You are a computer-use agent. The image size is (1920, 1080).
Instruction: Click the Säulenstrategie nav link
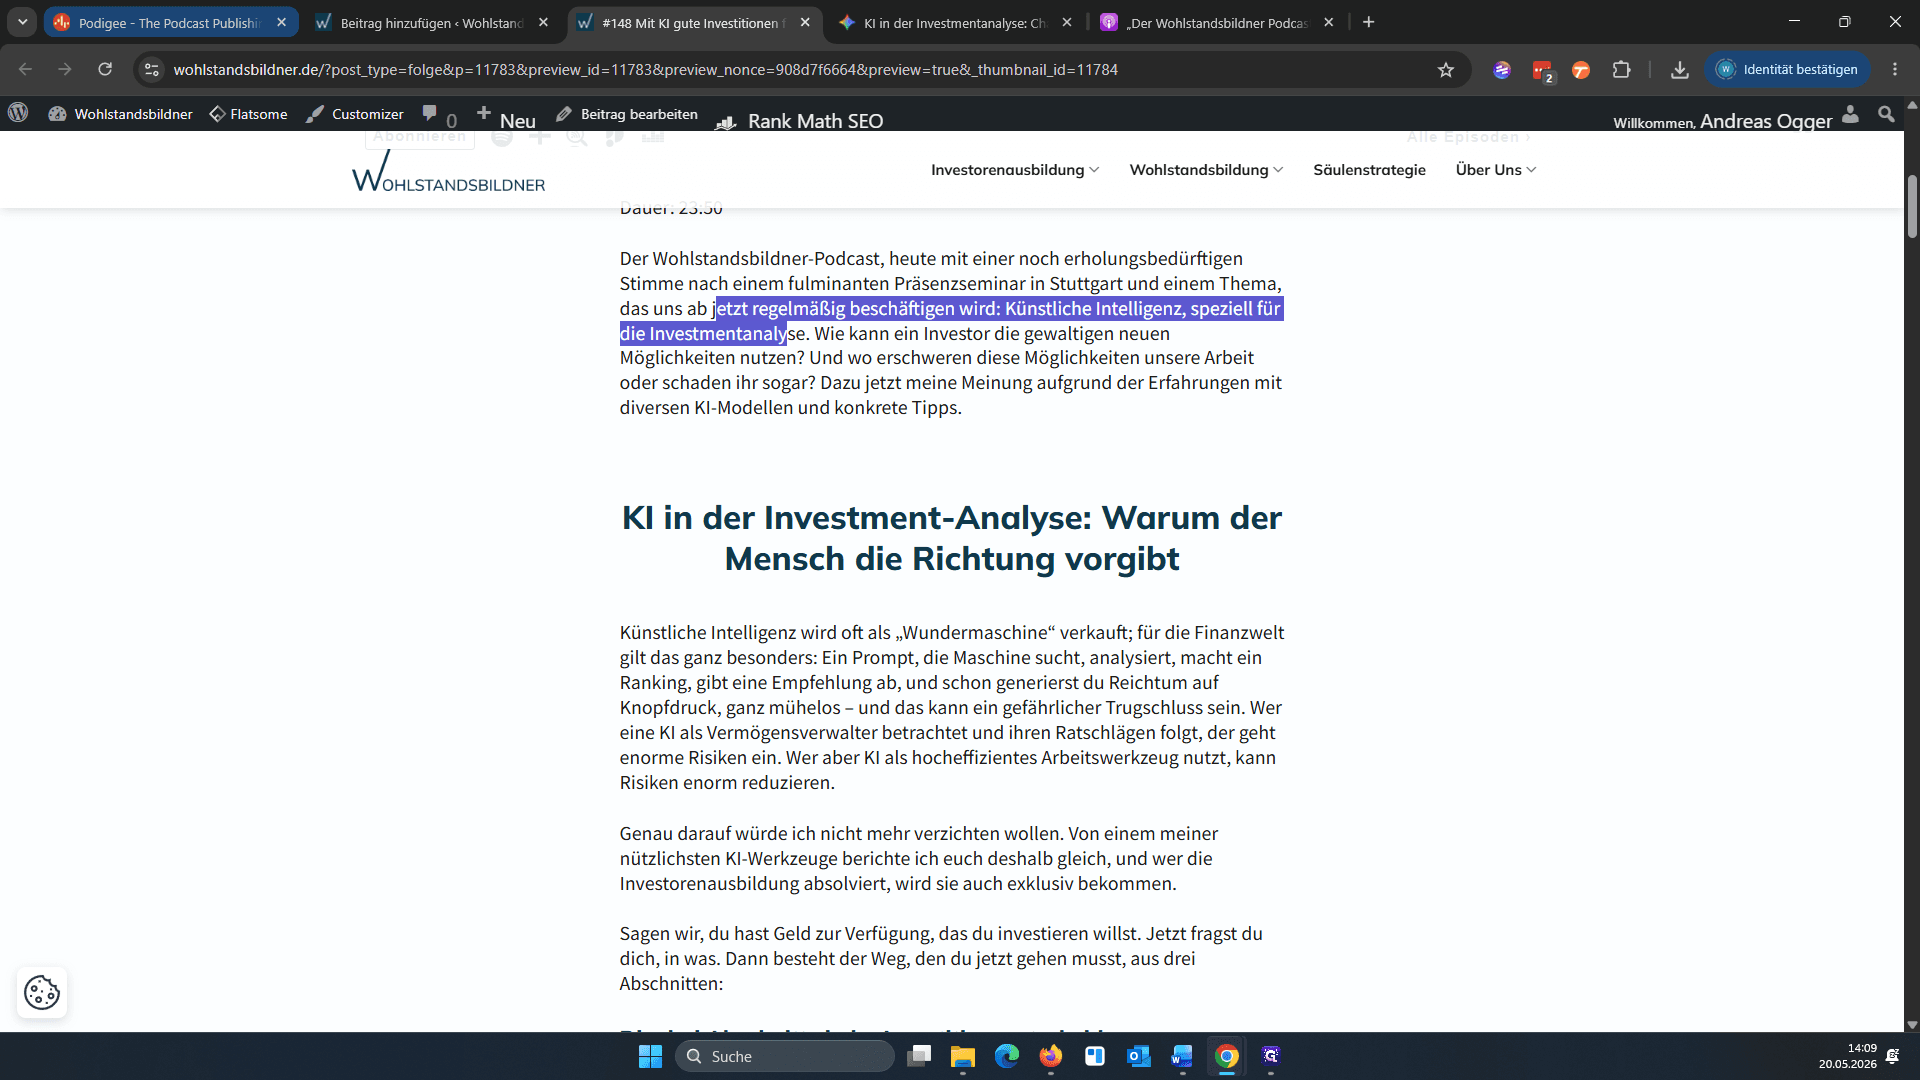[x=1369, y=170]
